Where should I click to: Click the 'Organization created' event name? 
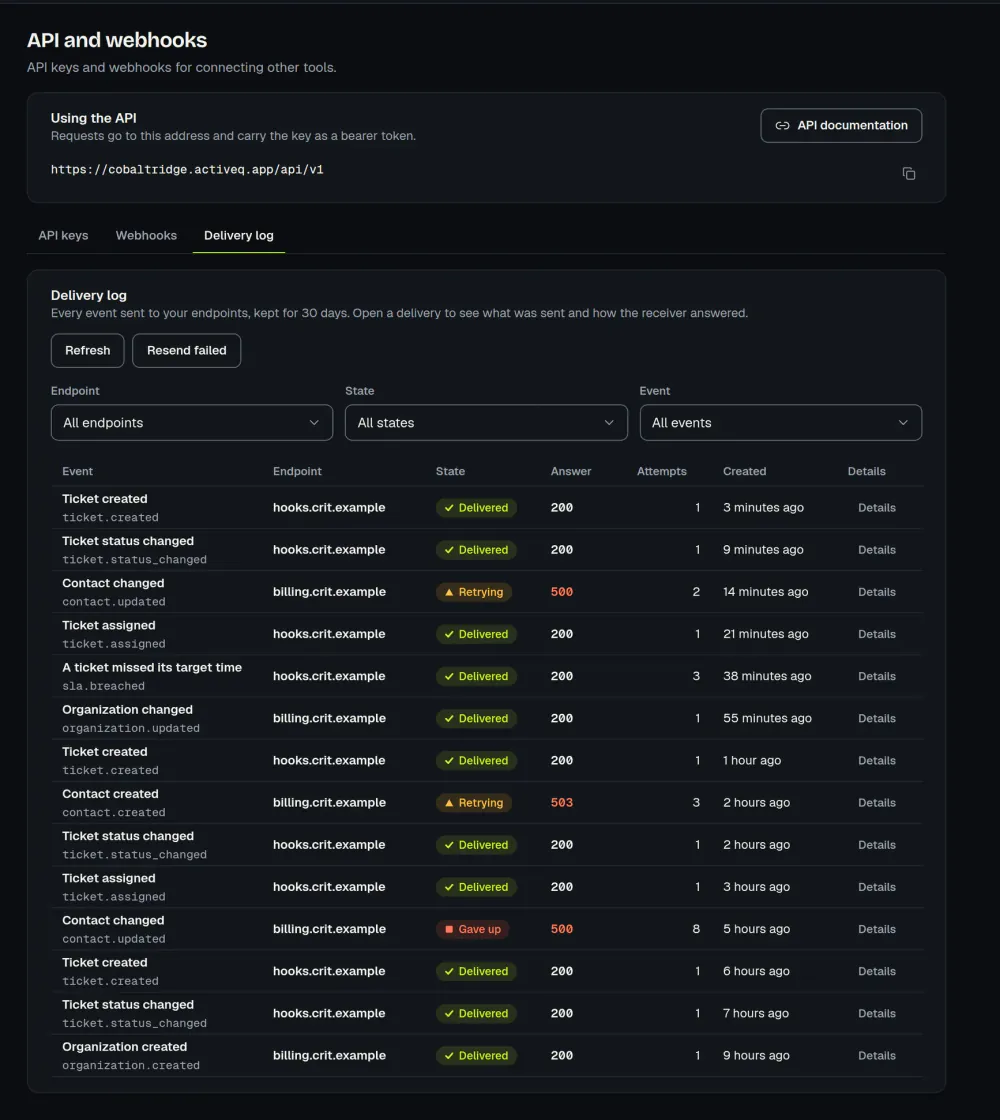coord(124,1047)
